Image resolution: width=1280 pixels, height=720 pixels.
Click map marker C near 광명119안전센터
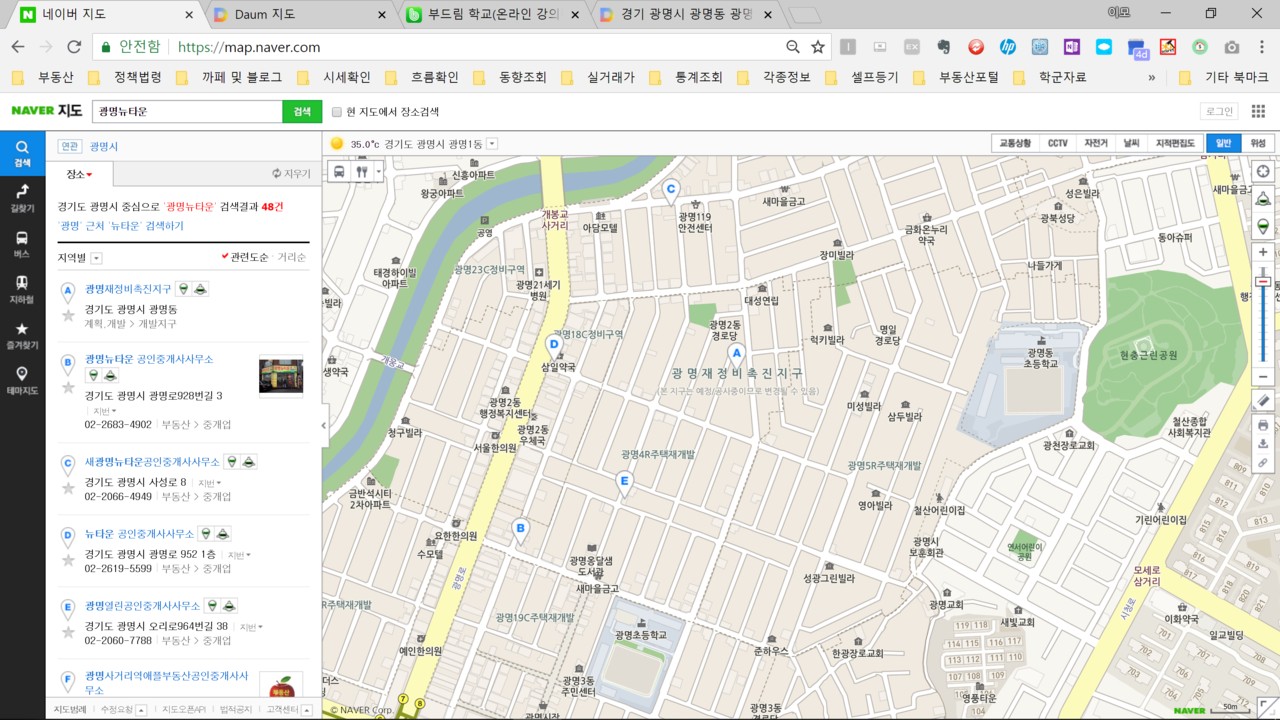[x=671, y=190]
